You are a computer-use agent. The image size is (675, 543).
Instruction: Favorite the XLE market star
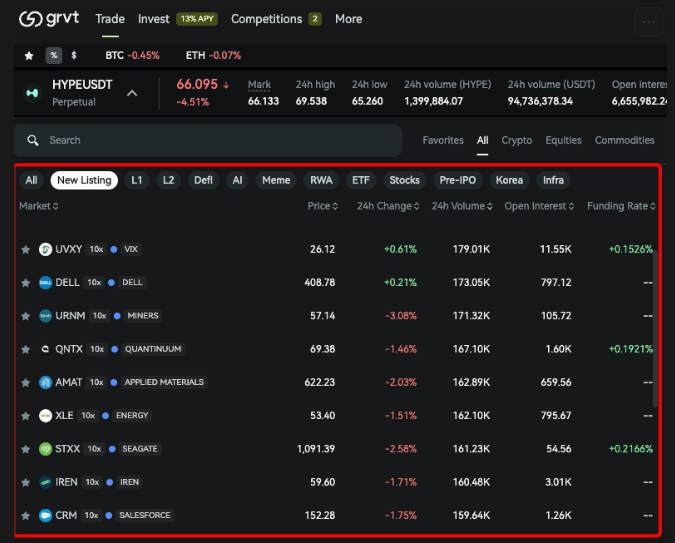(26, 416)
